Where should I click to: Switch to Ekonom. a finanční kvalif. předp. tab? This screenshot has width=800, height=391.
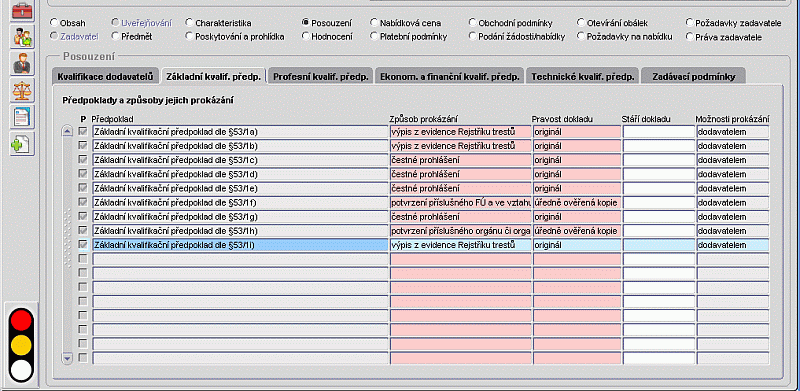(449, 77)
